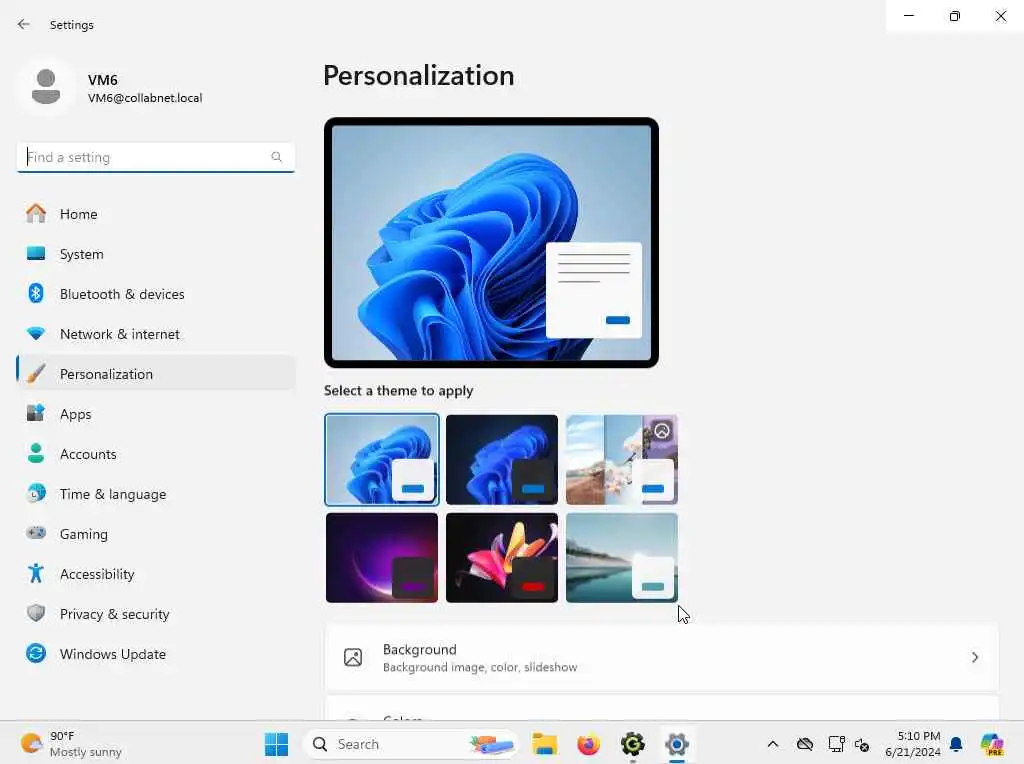Click the Privacy & security shield icon
1024x764 pixels.
(x=36, y=613)
